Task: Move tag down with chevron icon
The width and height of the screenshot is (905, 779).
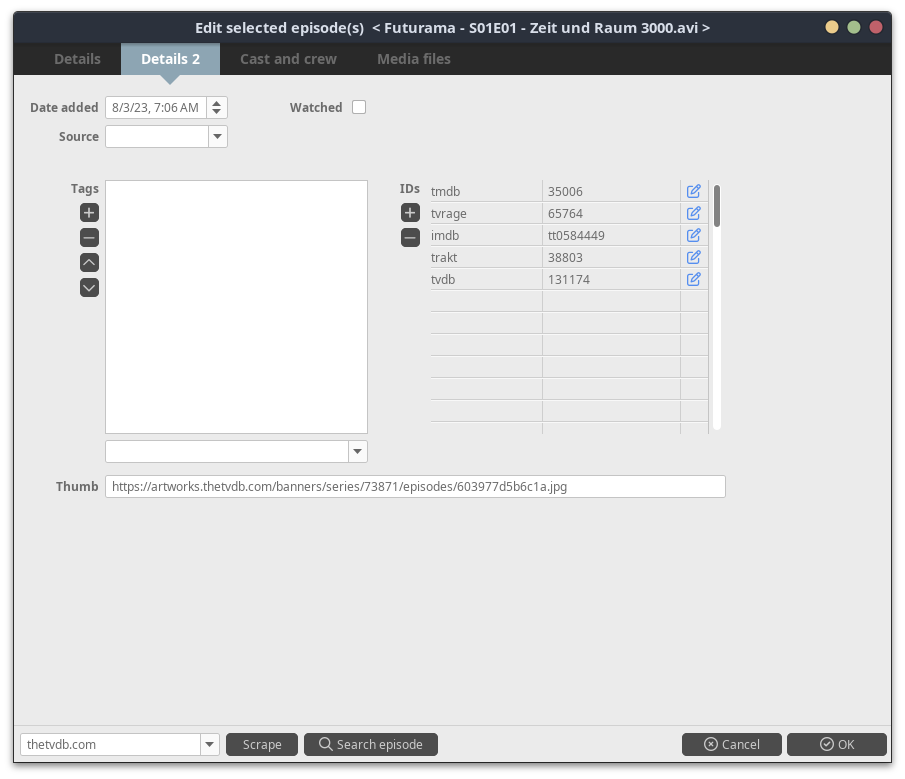Action: pos(89,288)
